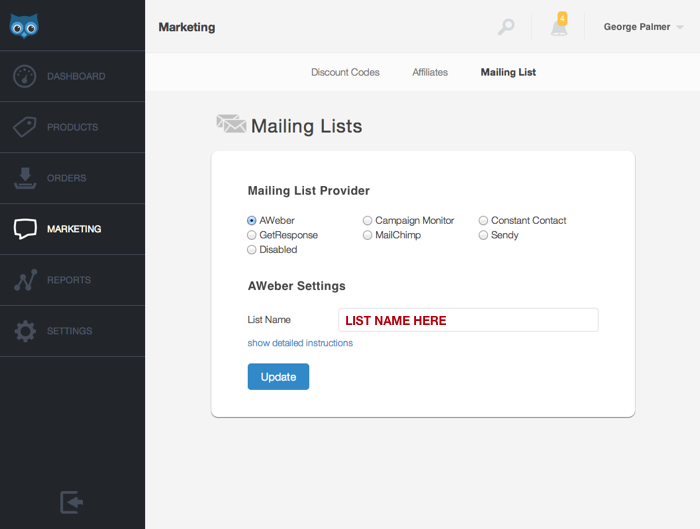Switch to the Affiliates tab
Screen dimensions: 700x529
click(x=430, y=72)
